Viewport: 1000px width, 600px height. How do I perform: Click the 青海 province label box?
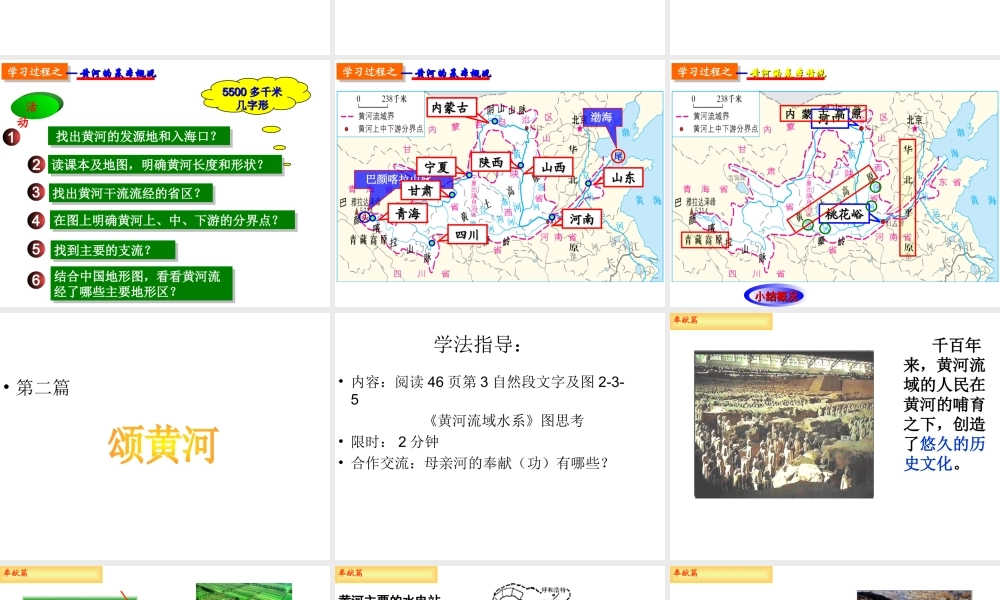(x=408, y=213)
